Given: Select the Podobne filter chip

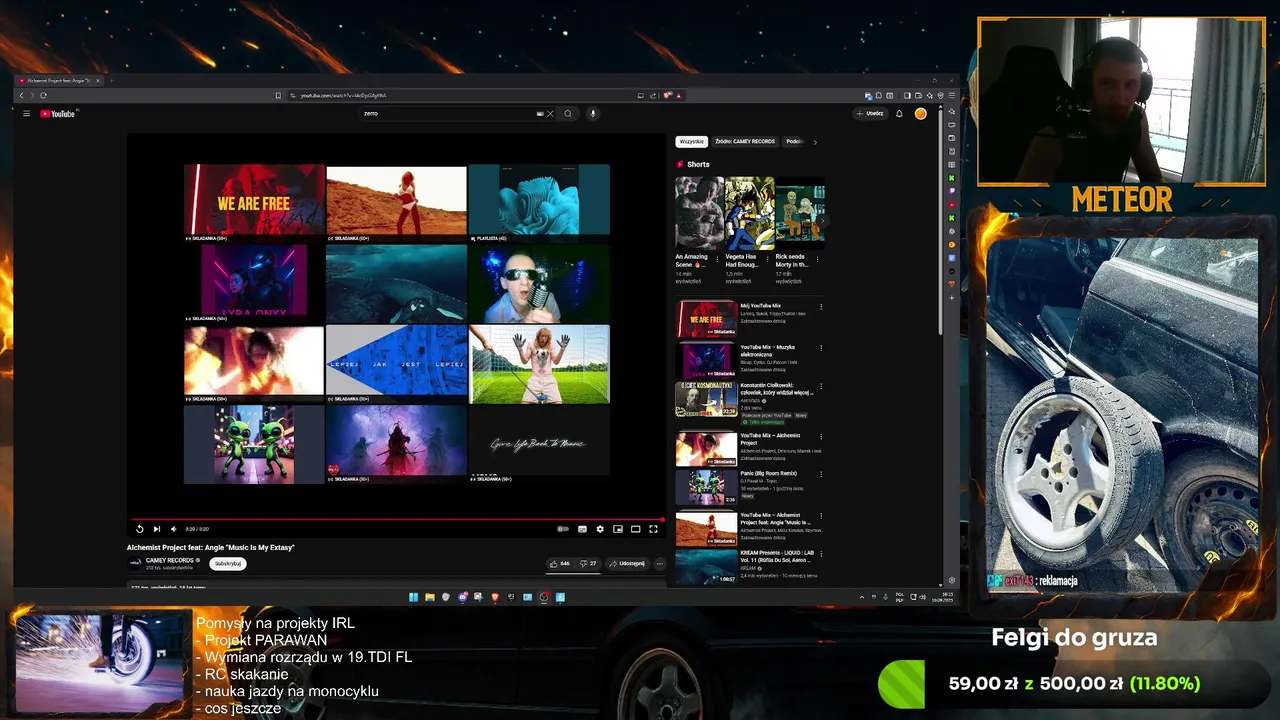Looking at the screenshot, I should click(794, 142).
